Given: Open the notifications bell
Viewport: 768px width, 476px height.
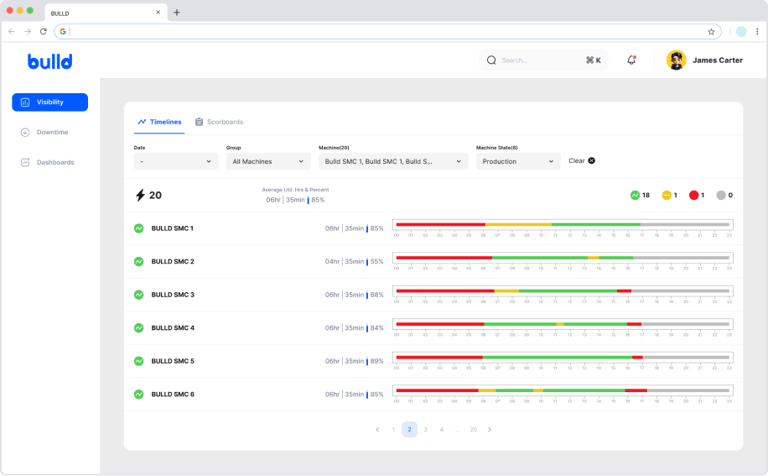Looking at the screenshot, I should point(631,60).
